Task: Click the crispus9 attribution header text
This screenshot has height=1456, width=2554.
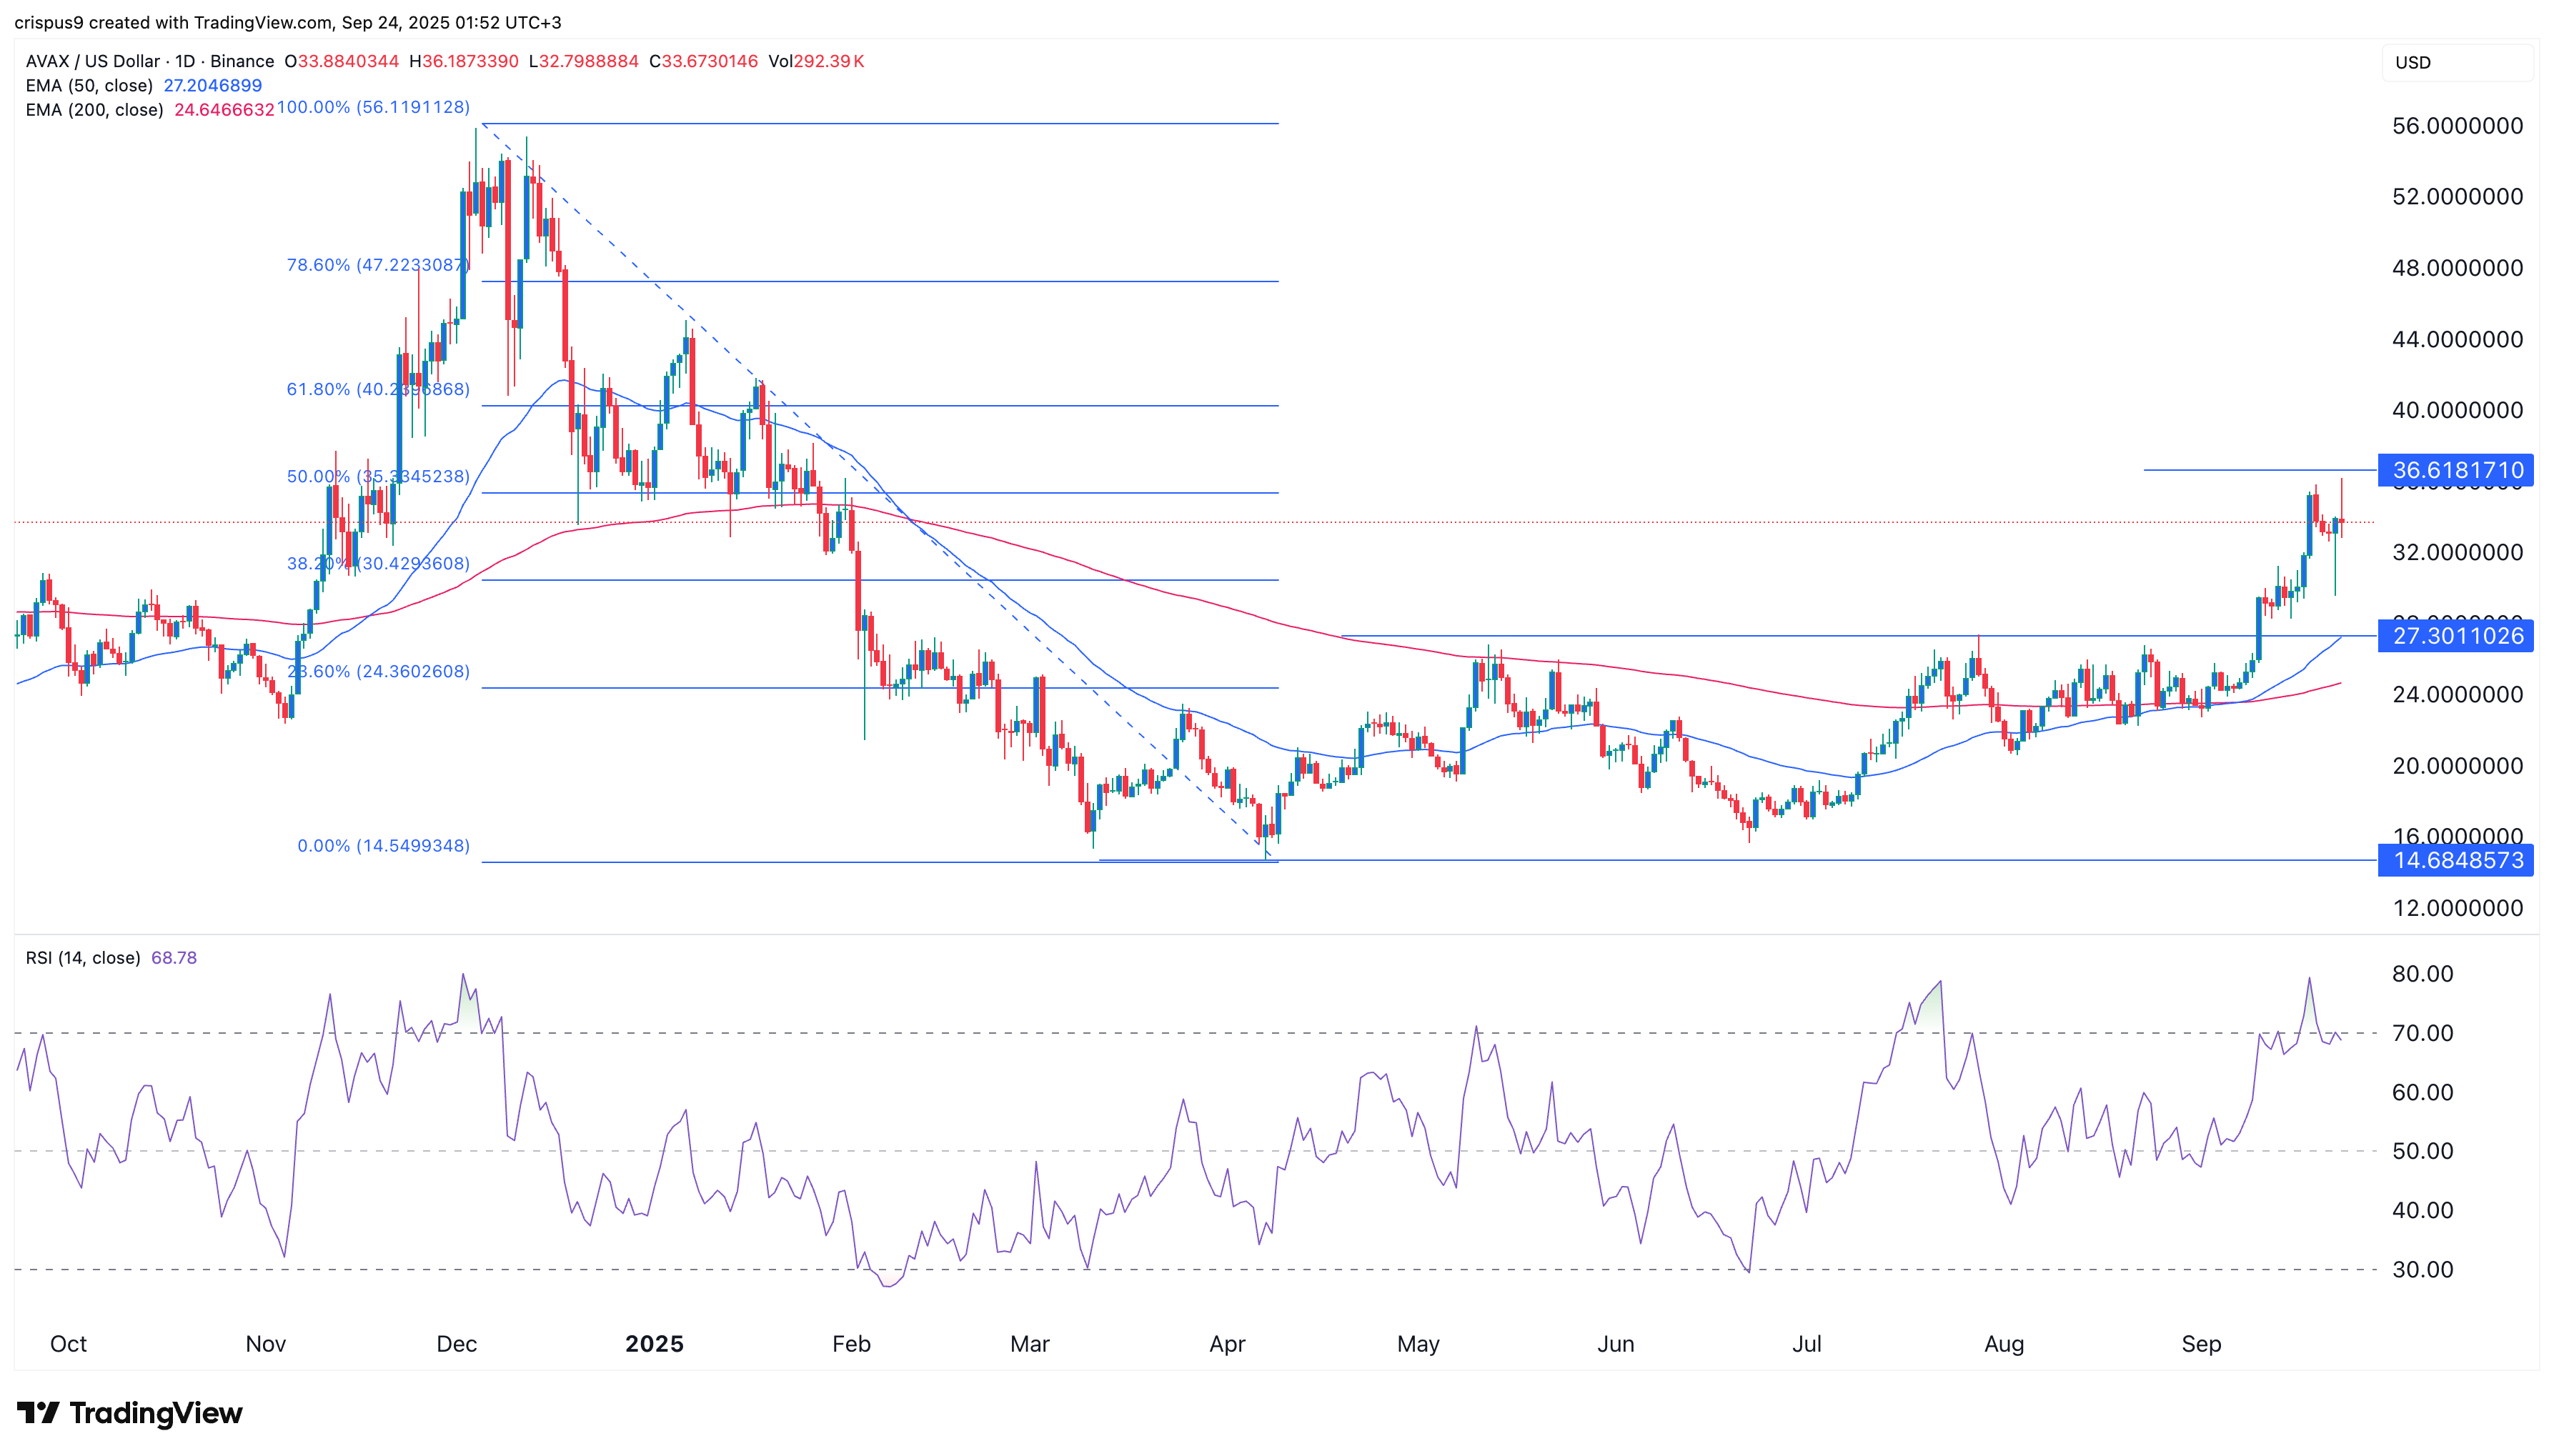Action: (x=288, y=22)
